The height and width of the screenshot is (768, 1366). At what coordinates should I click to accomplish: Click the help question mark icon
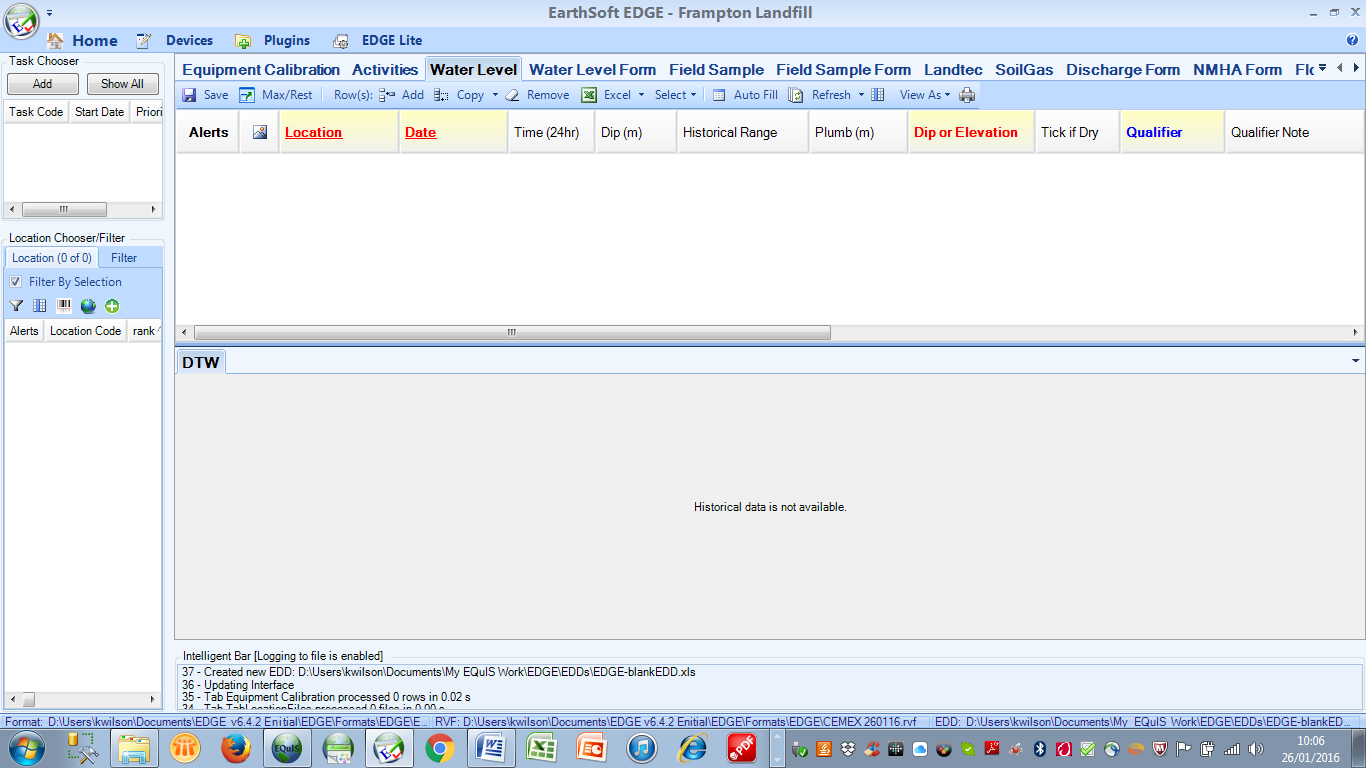(1352, 41)
